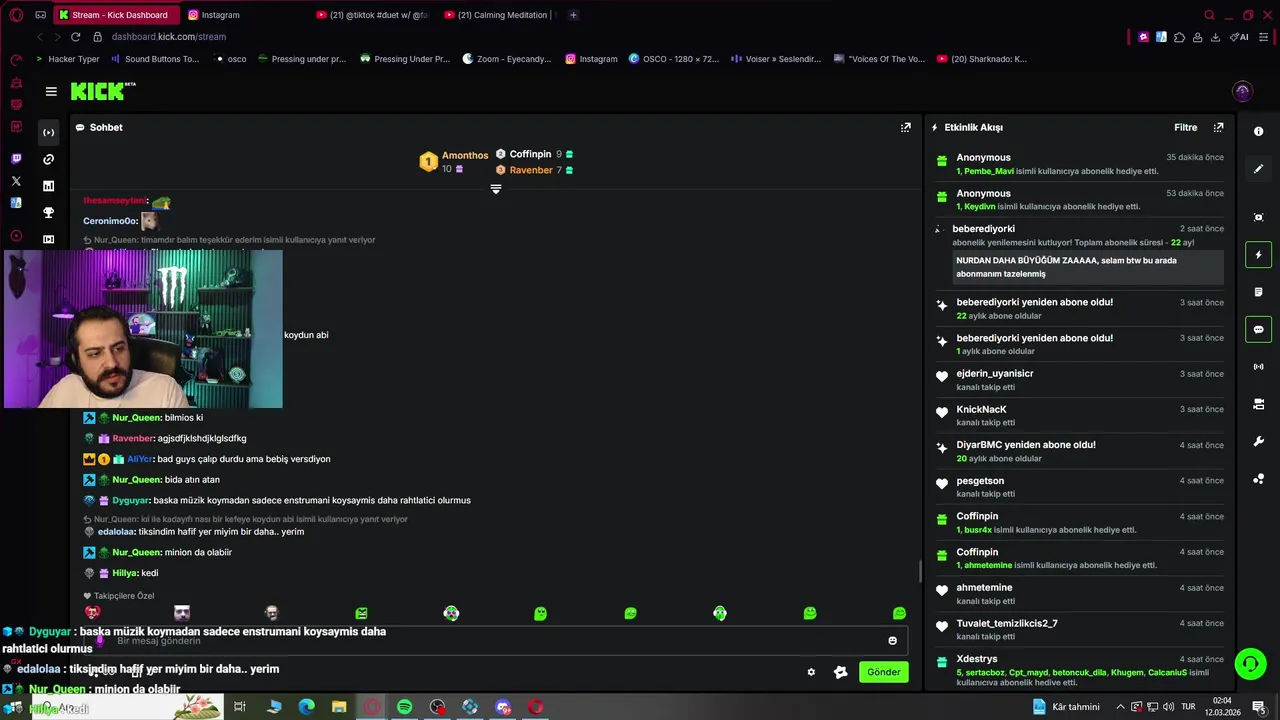The image size is (1280, 720).
Task: Open a new browser tab
Action: pos(573,15)
